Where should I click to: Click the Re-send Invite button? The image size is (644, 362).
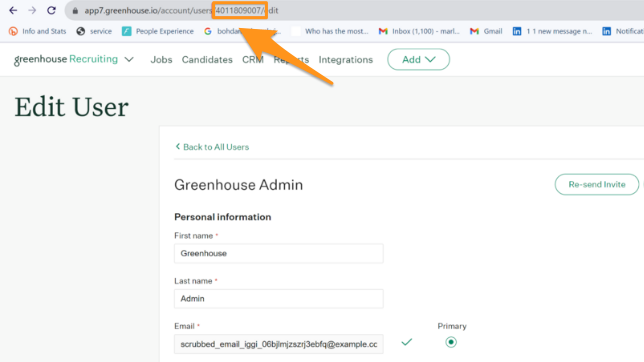point(597,184)
